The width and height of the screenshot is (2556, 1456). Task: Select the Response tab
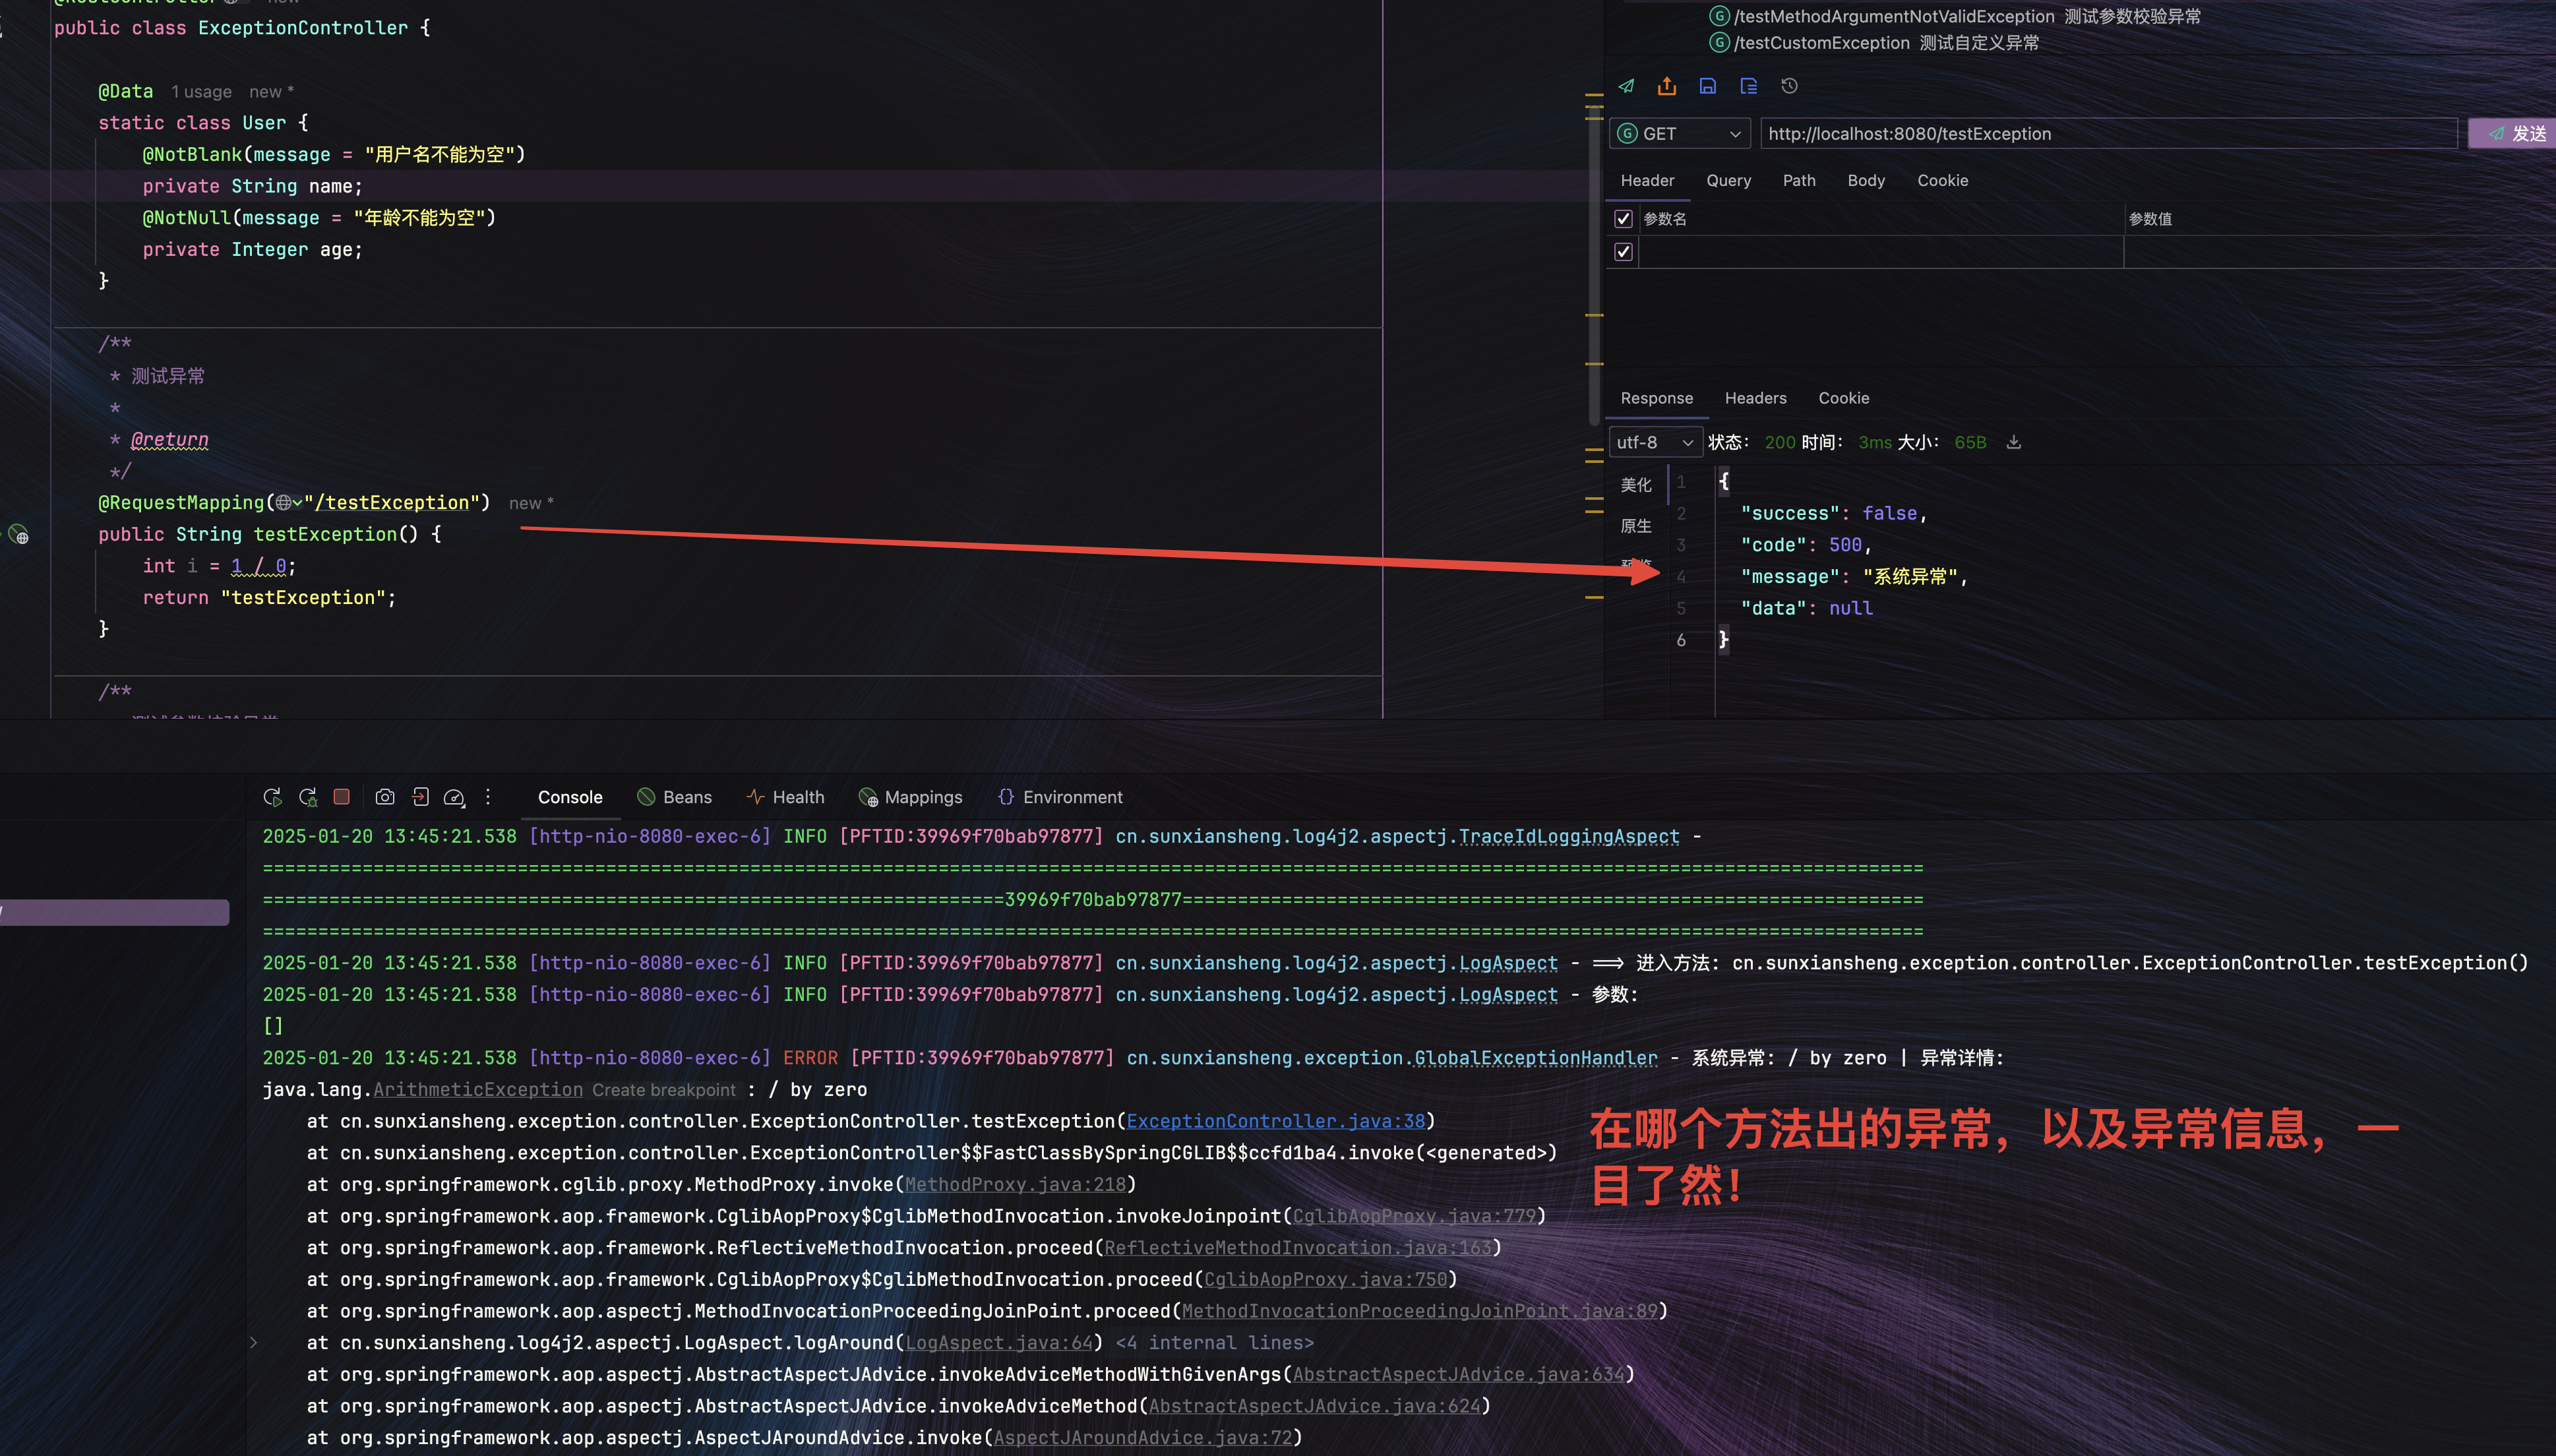[x=1656, y=398]
